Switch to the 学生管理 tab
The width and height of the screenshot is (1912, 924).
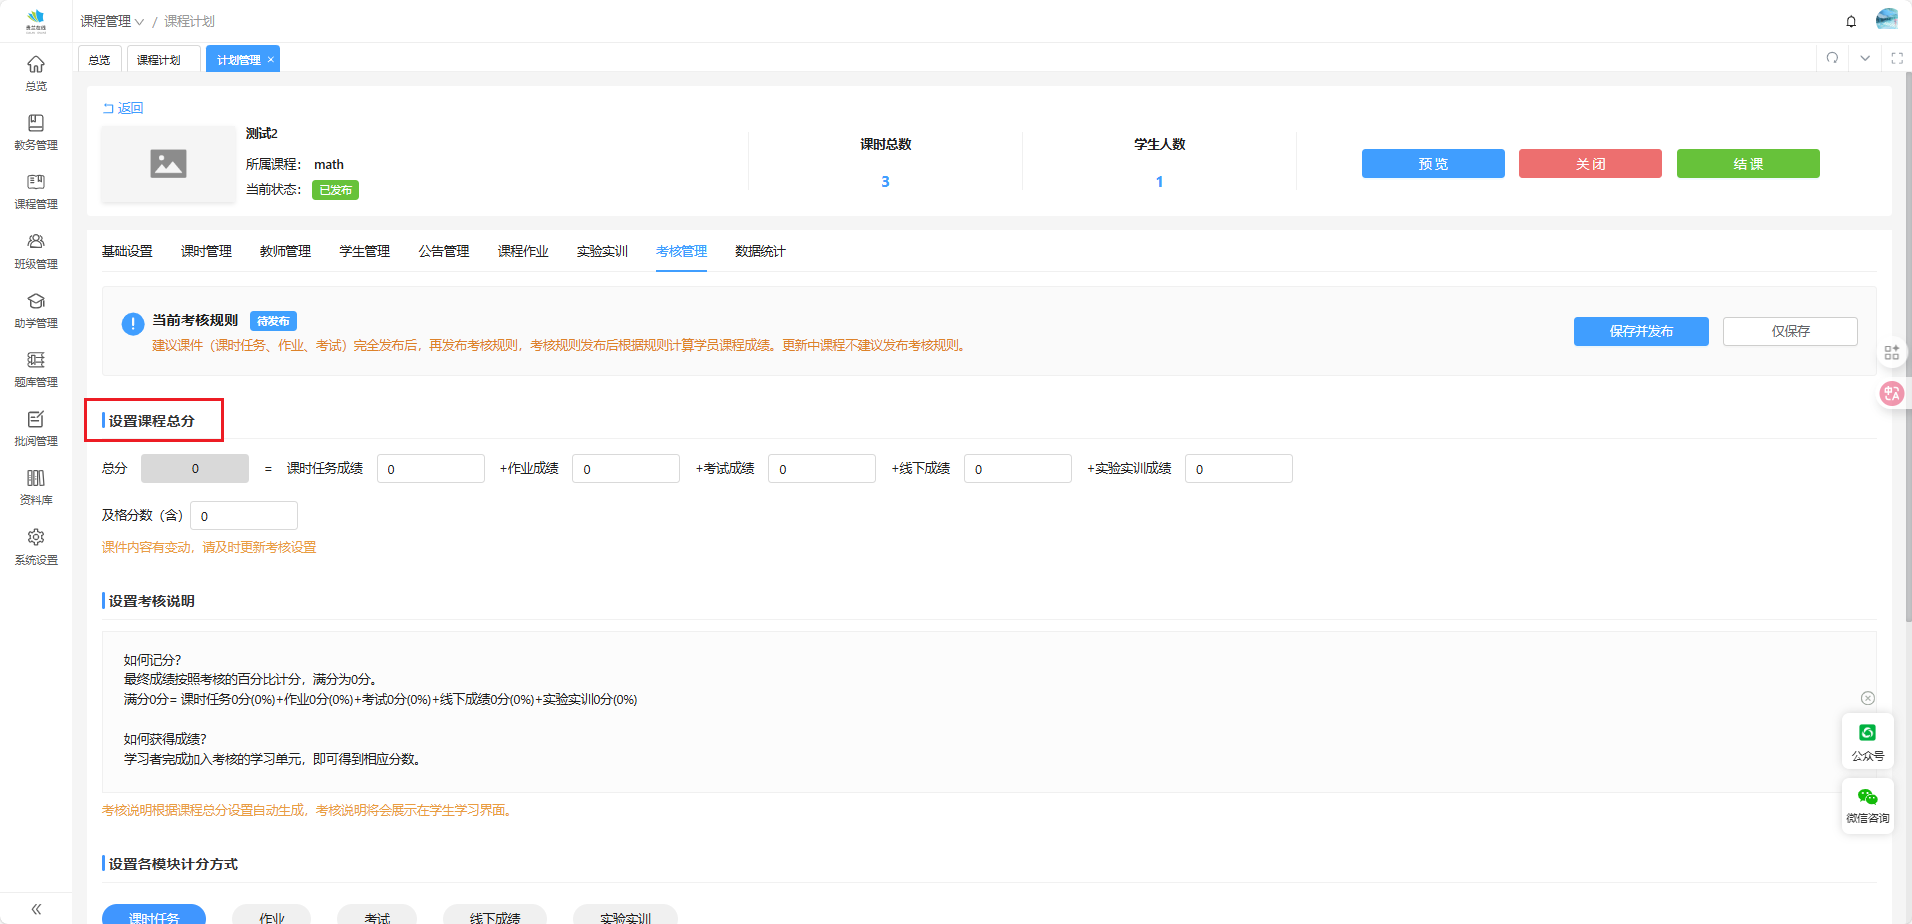364,251
